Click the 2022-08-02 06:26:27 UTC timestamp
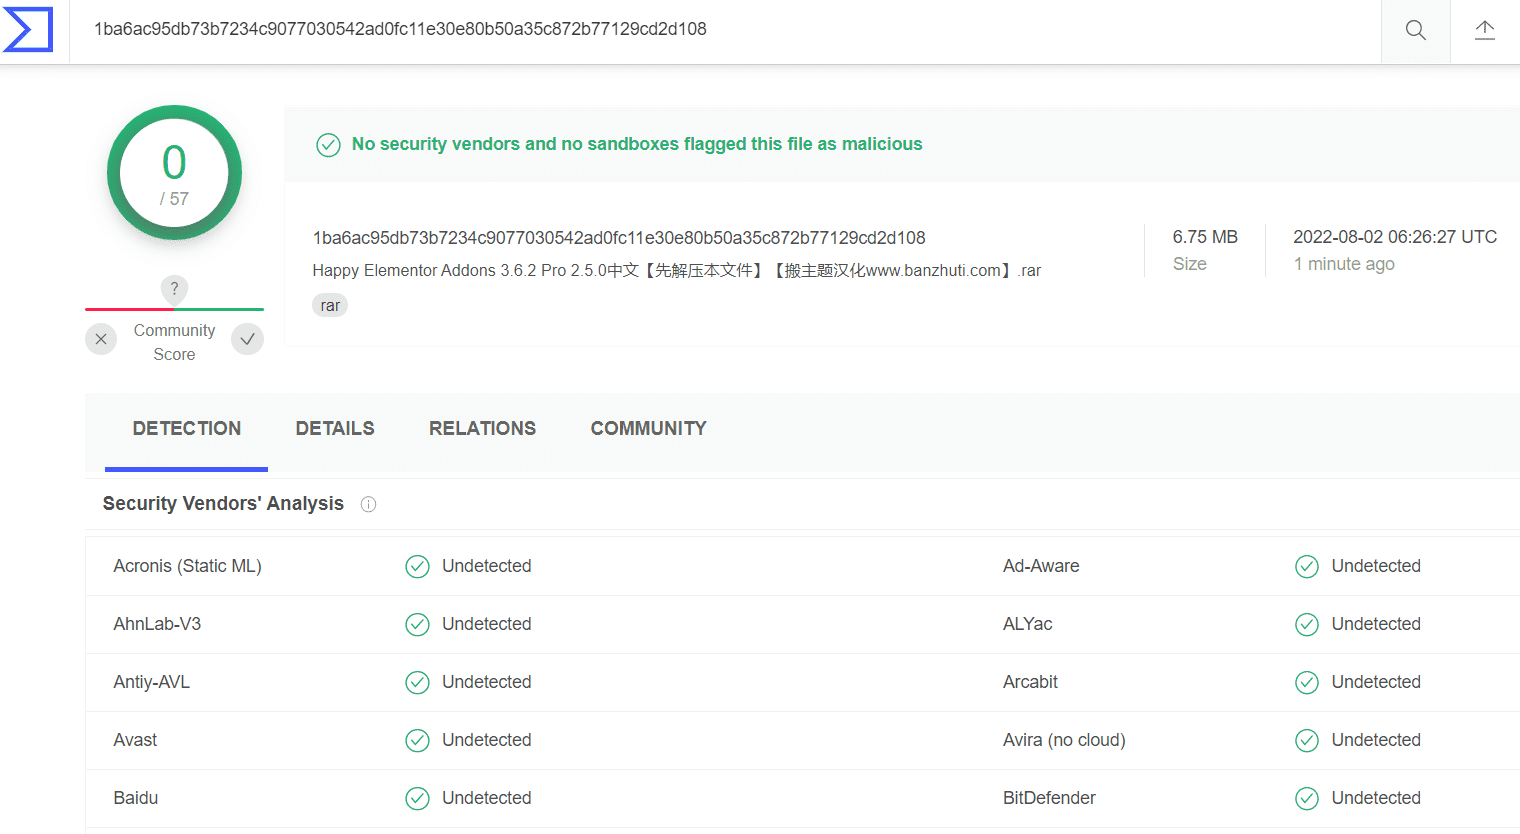This screenshot has width=1520, height=834. pyautogui.click(x=1395, y=237)
